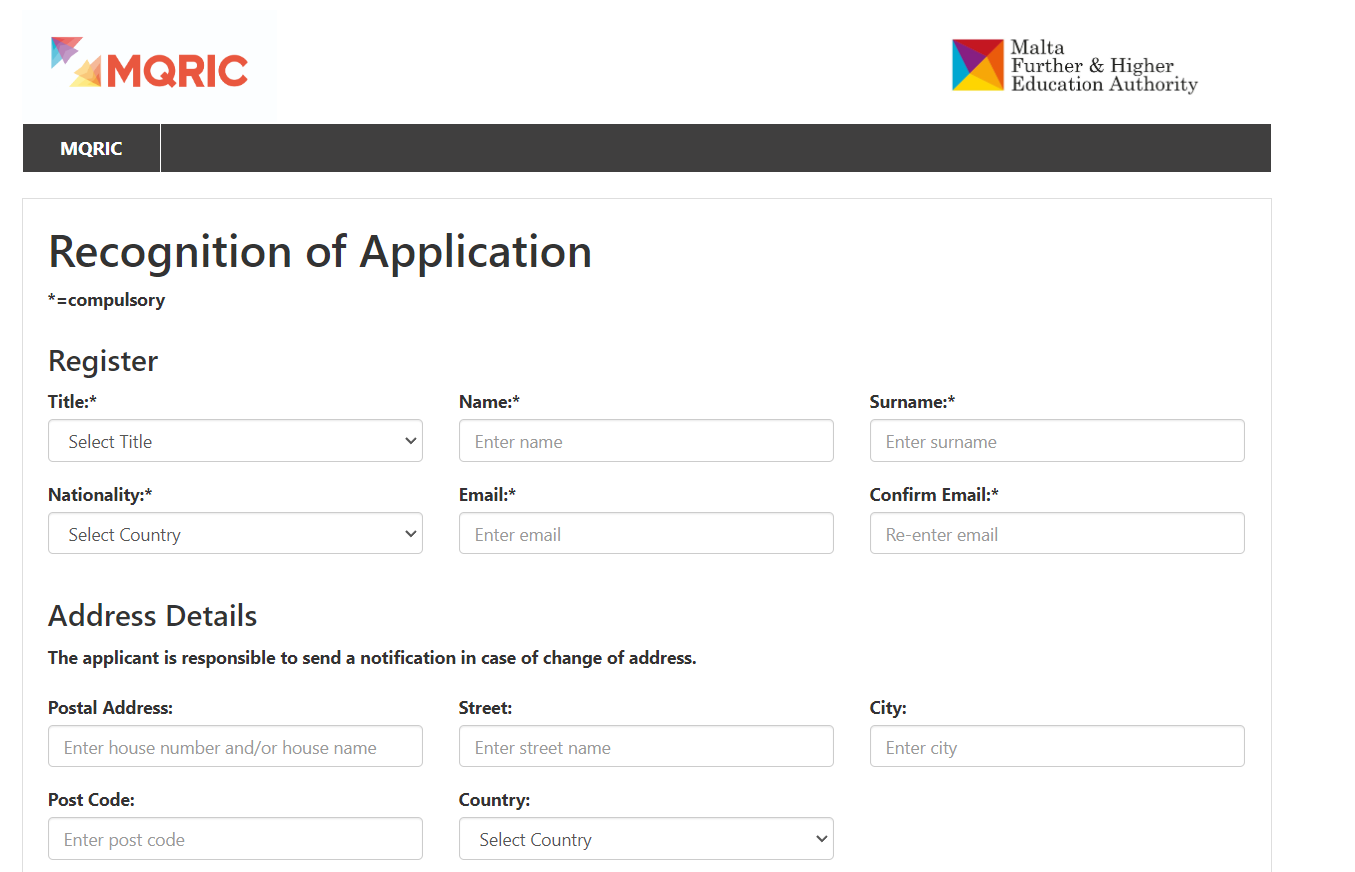Focus the Enter street name field
1355x872 pixels.
pyautogui.click(x=645, y=747)
